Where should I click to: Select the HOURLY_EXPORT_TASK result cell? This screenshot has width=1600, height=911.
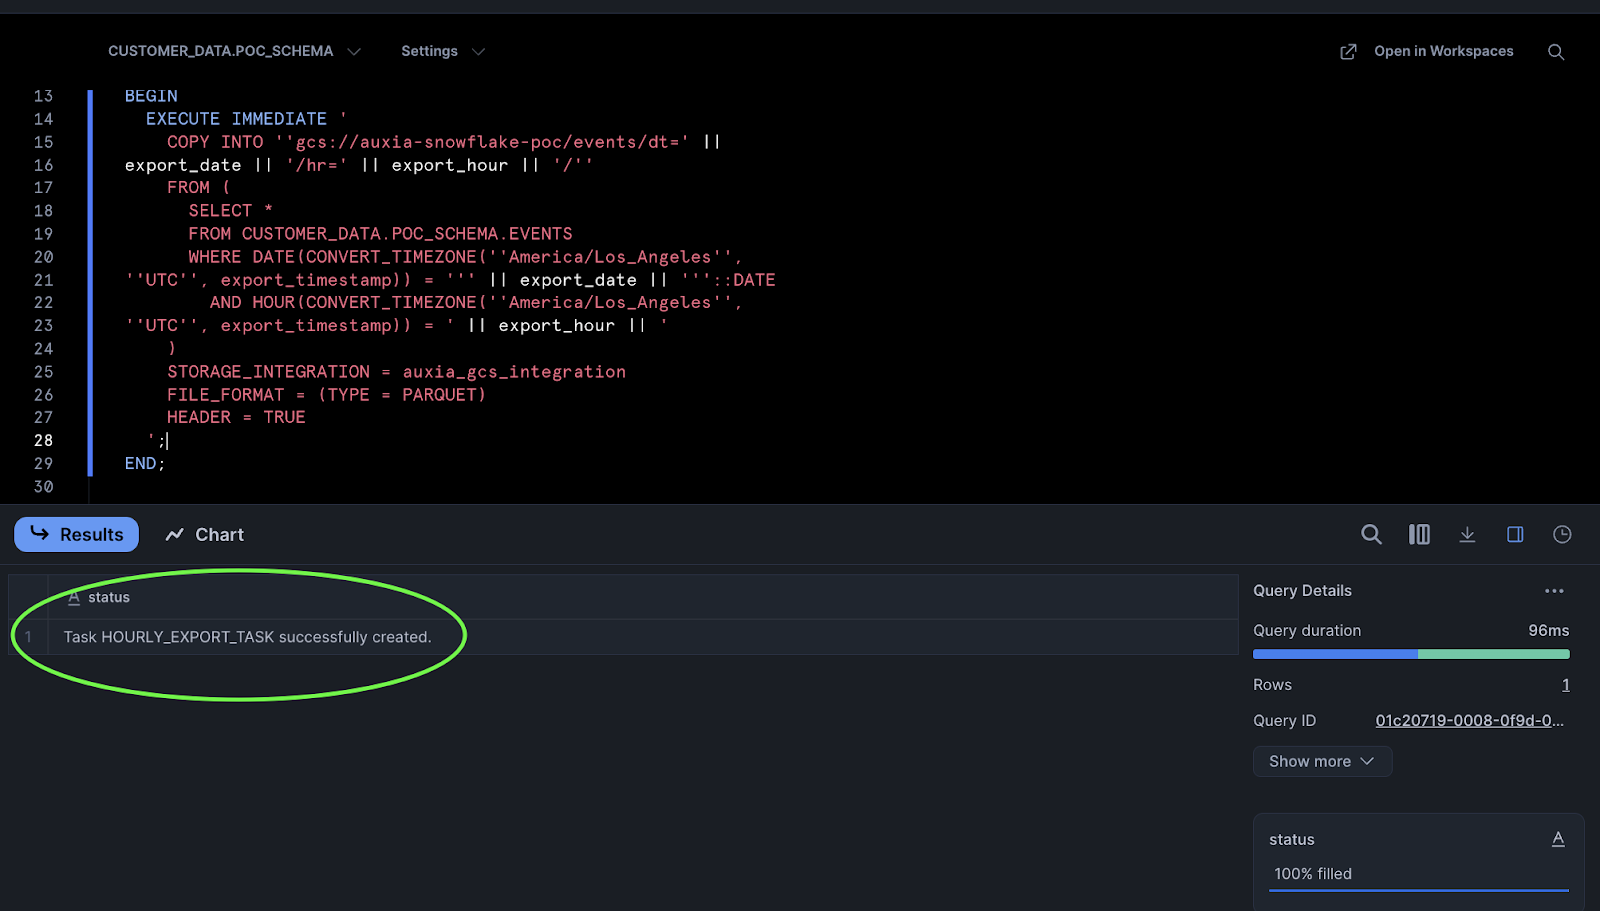[x=247, y=637]
